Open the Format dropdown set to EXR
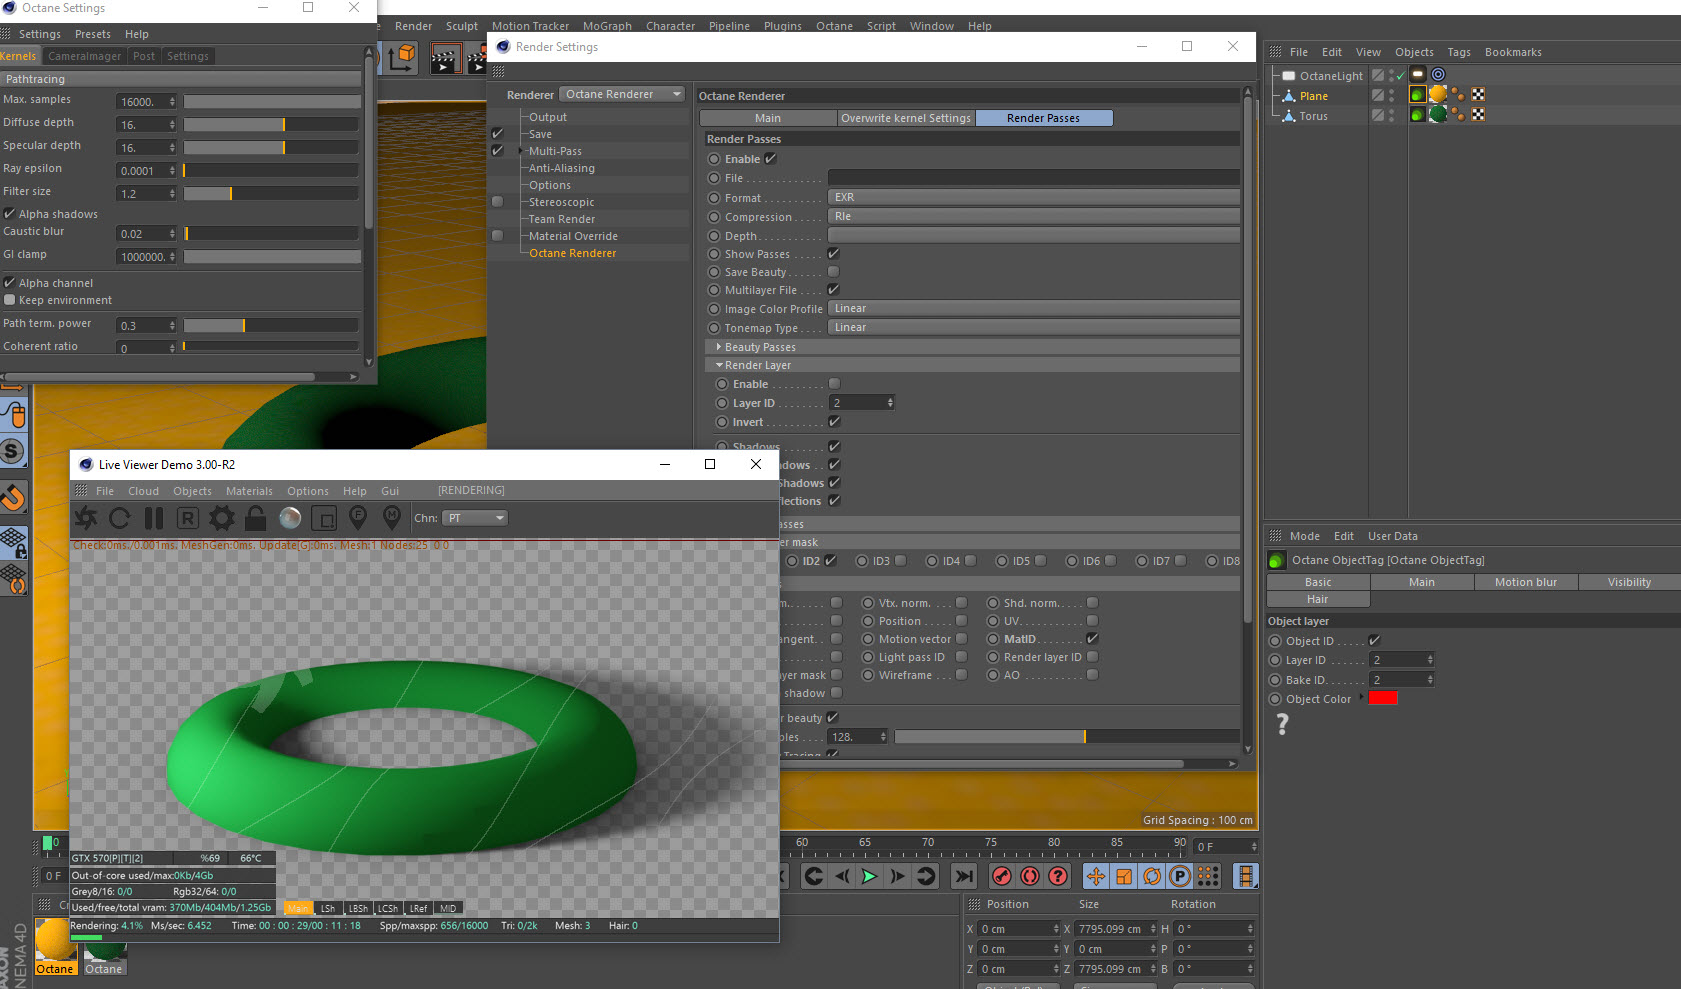The height and width of the screenshot is (989, 1681). (1034, 198)
